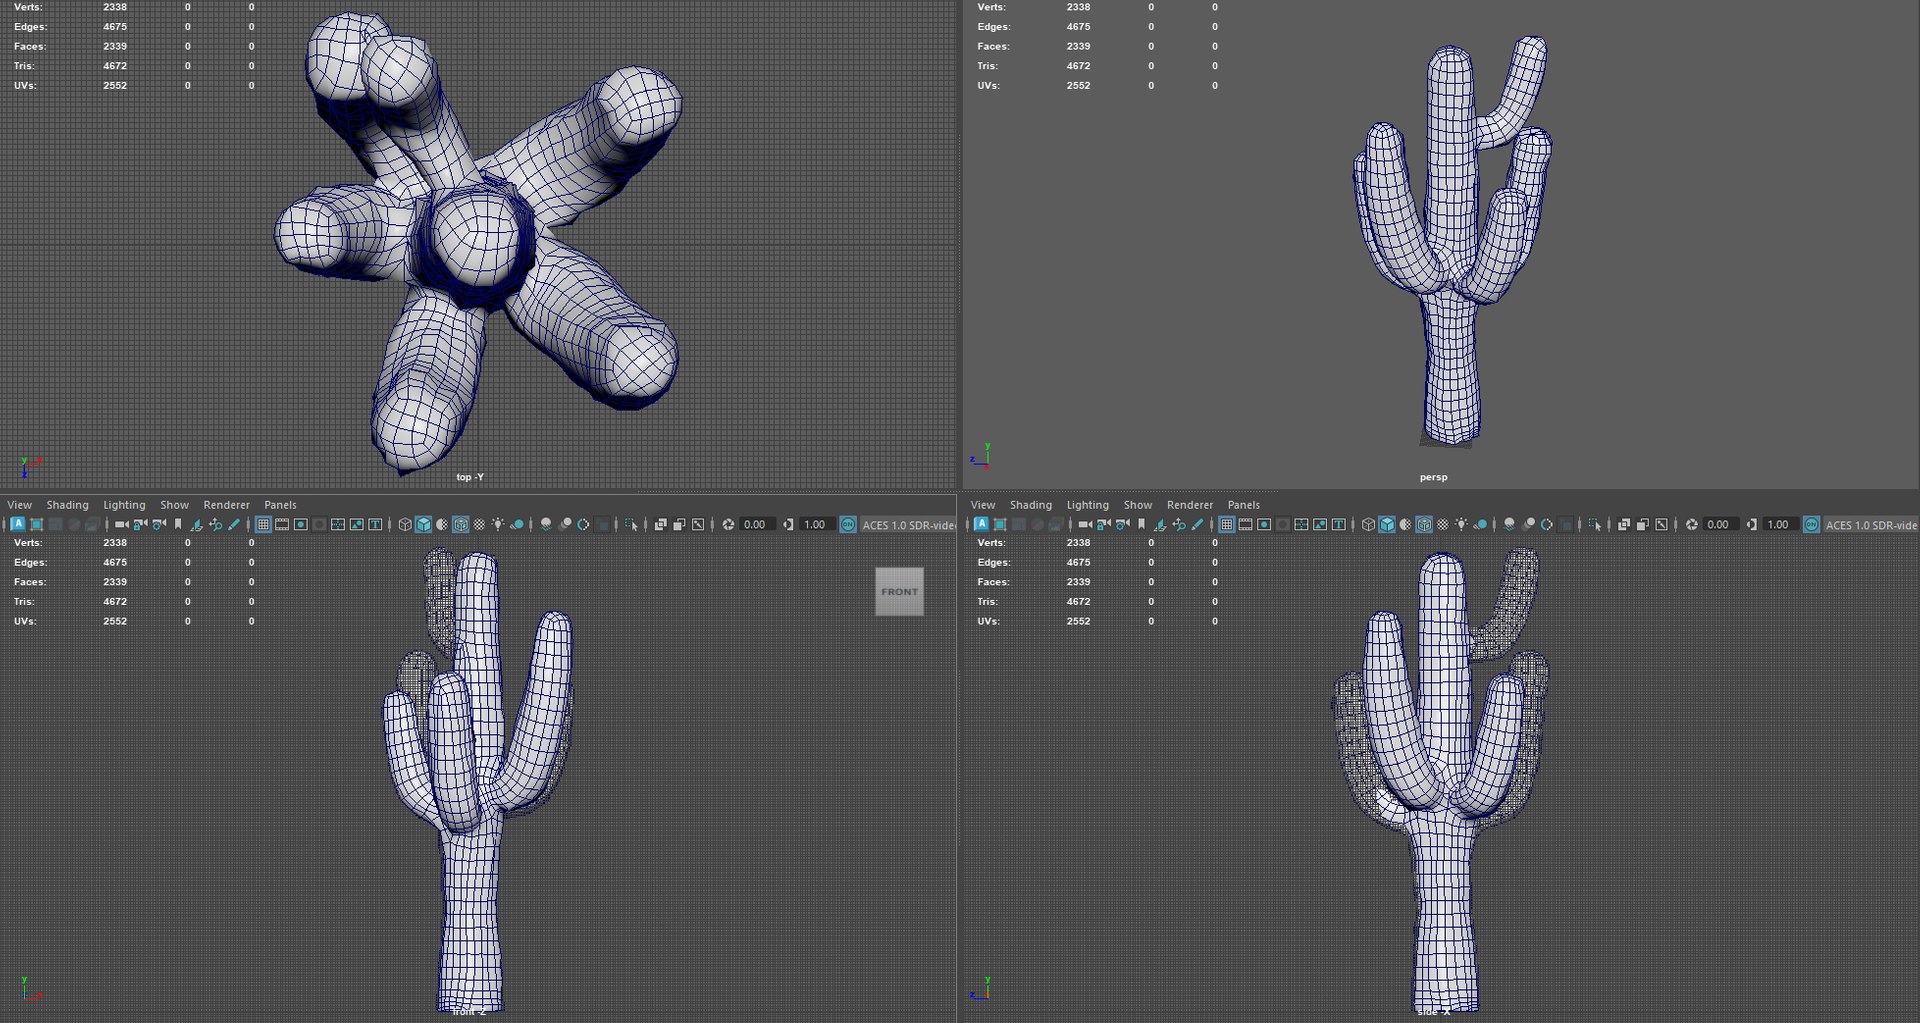Toggle wireframe on shaded in side view toolbar

click(1424, 524)
